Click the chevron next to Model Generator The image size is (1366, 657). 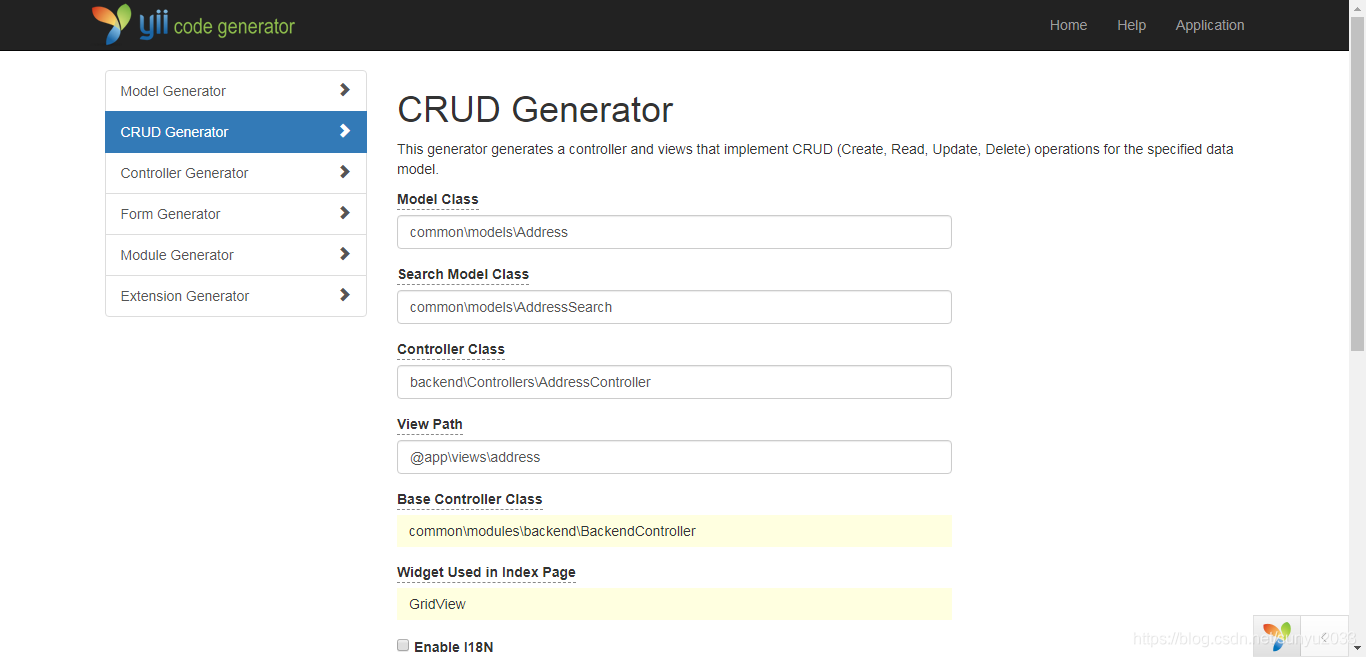pyautogui.click(x=345, y=90)
